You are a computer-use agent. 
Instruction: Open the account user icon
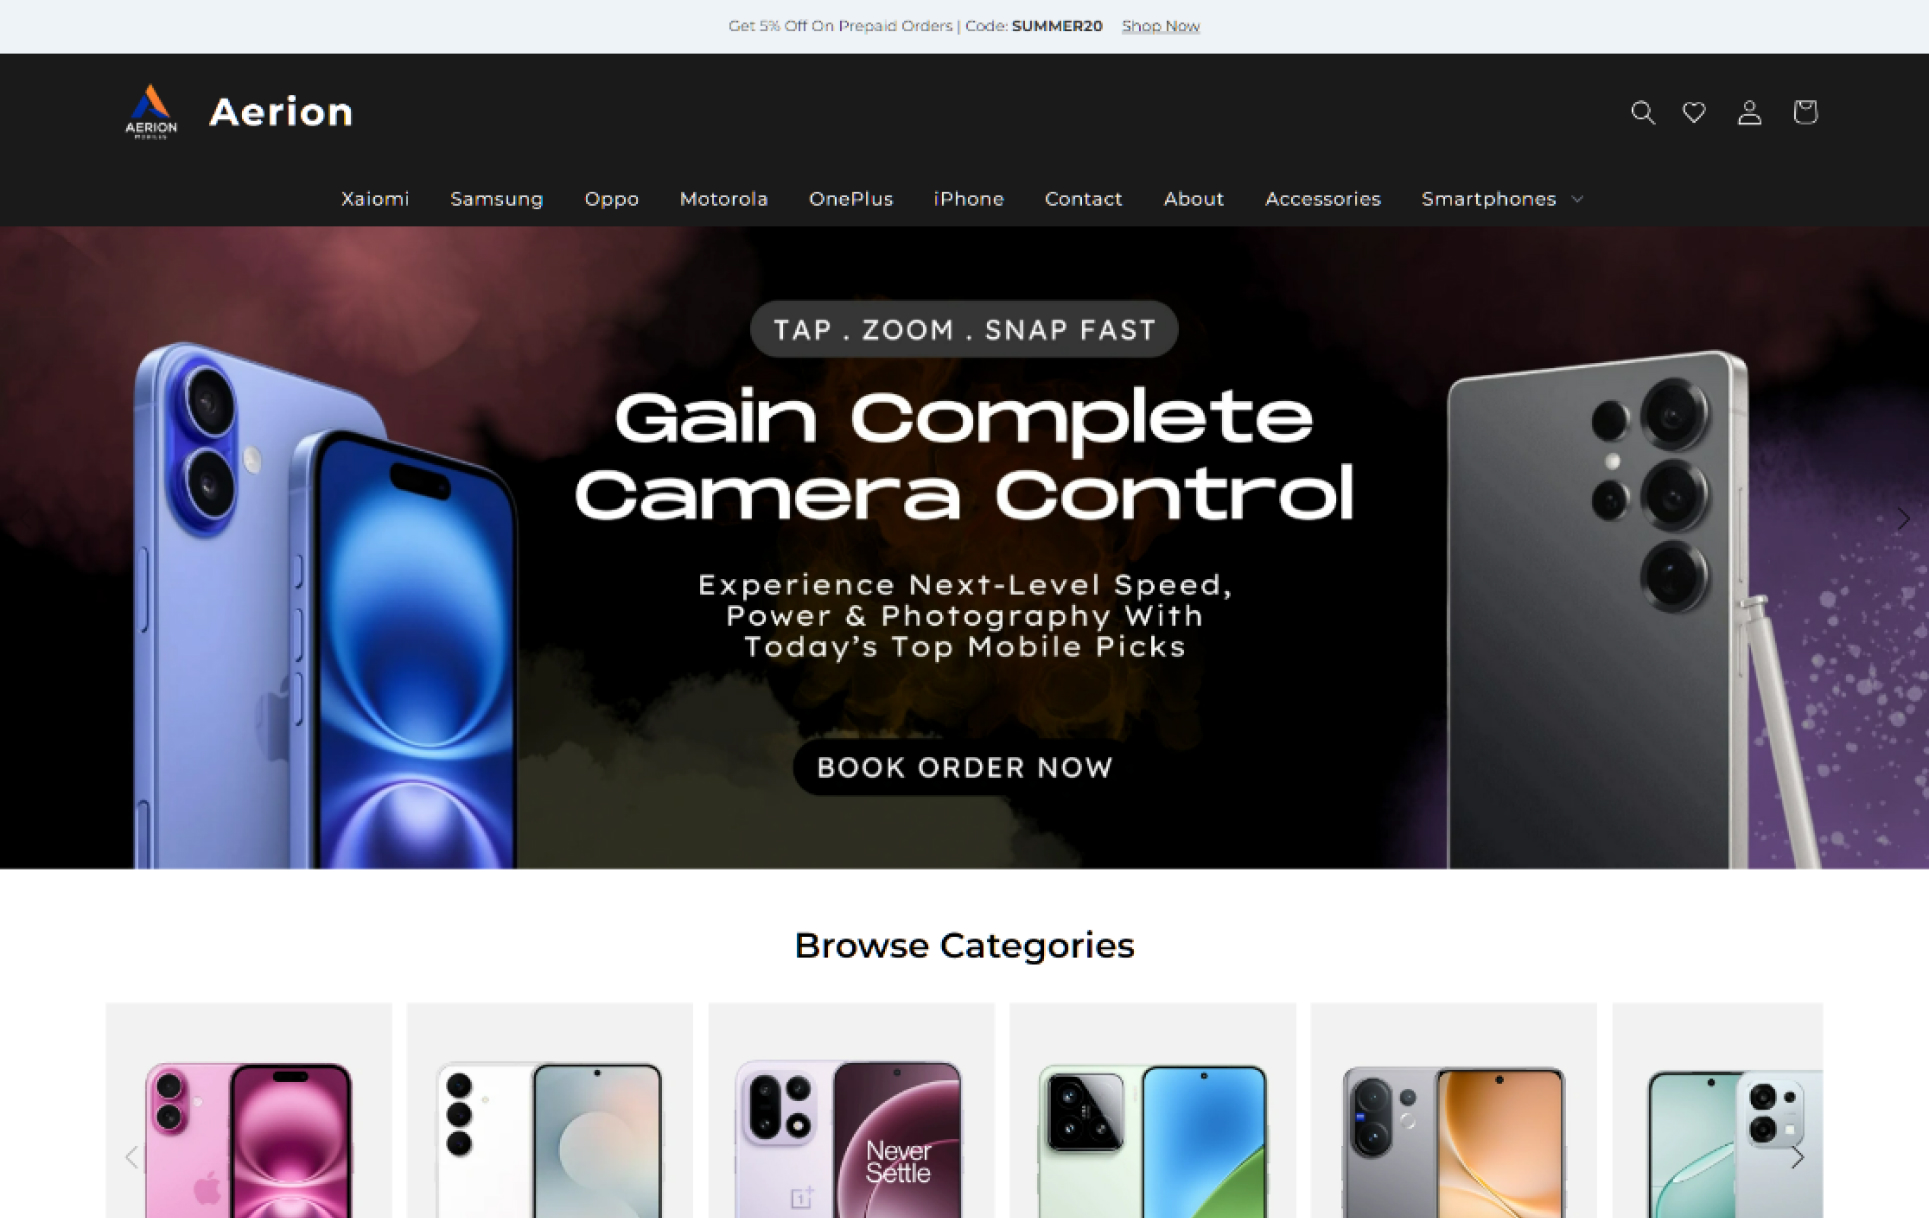[x=1749, y=112]
